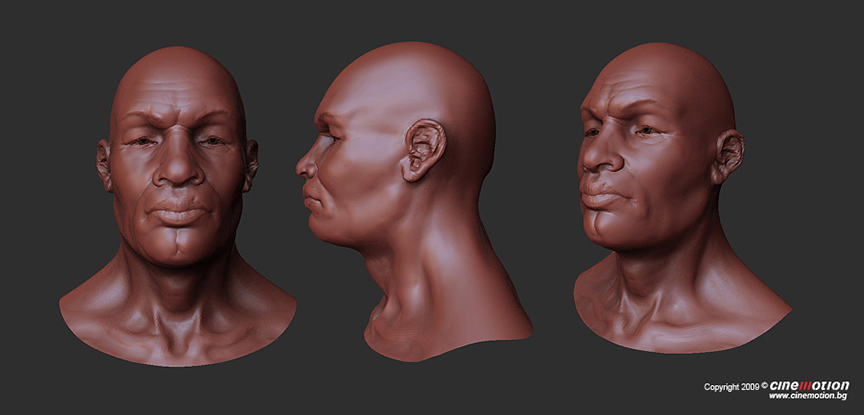Click the ear on the side-profile head
The width and height of the screenshot is (864, 415).
(422, 150)
